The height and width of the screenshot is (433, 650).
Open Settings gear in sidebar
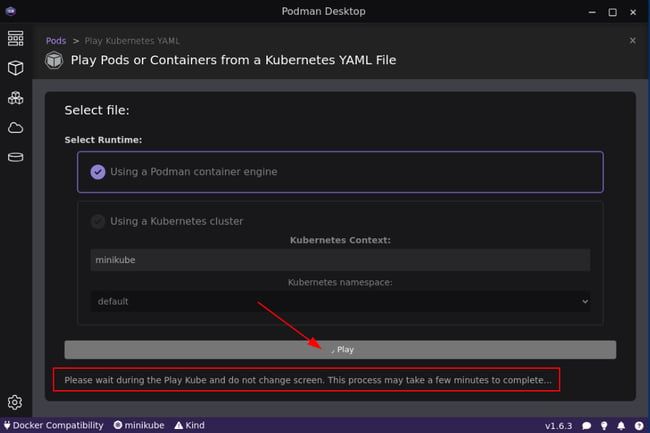pyautogui.click(x=15, y=402)
